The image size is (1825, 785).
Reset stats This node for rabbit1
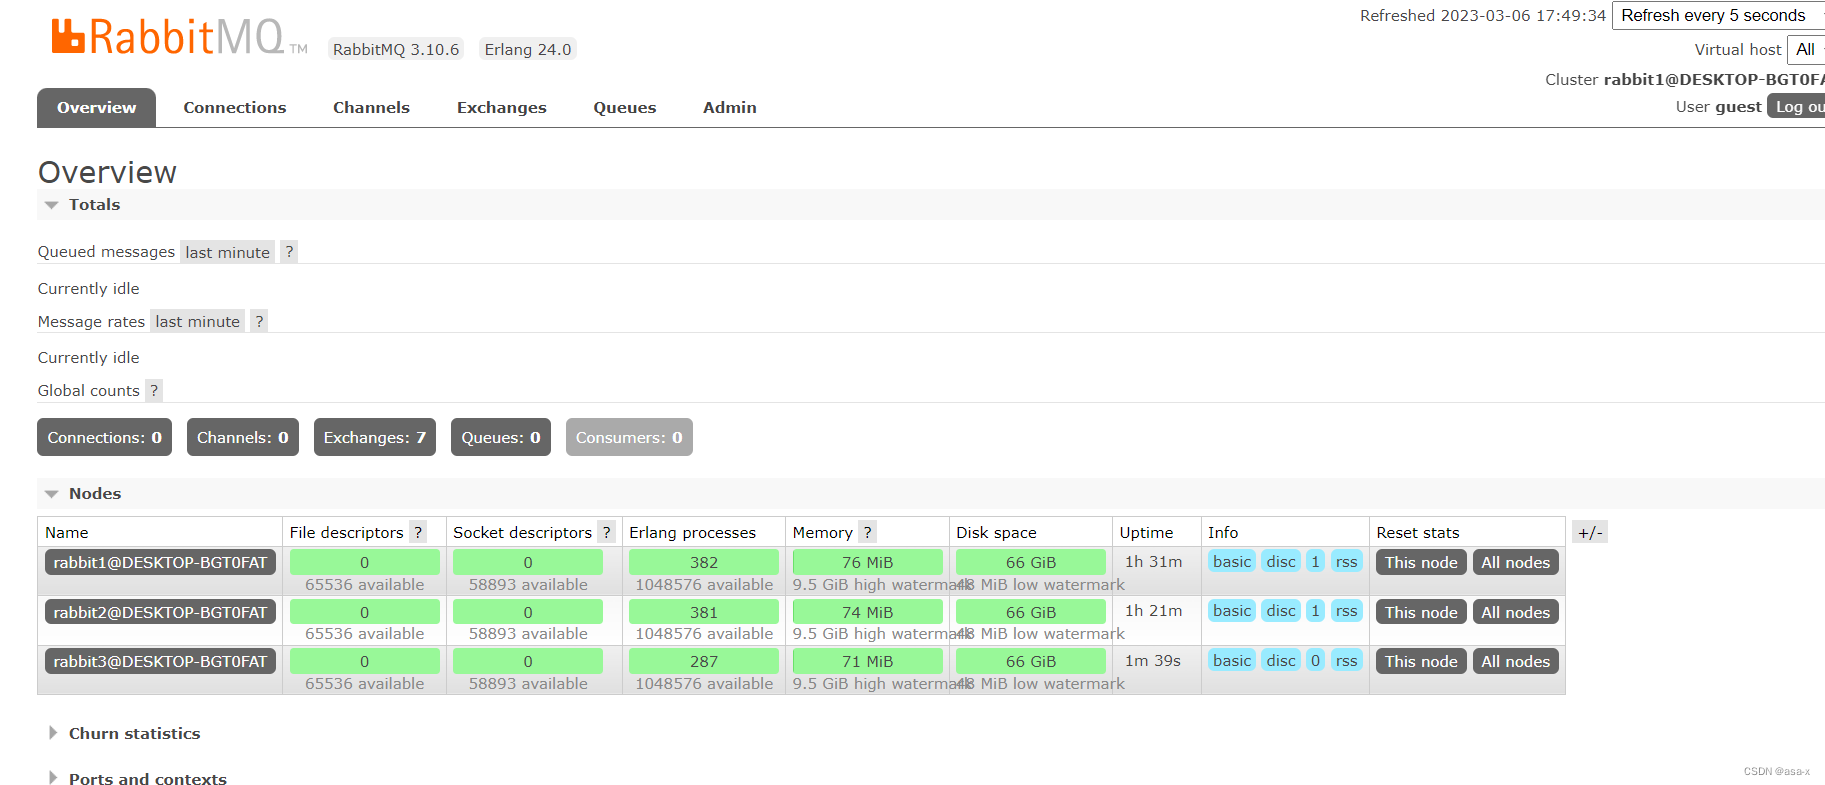click(1421, 562)
